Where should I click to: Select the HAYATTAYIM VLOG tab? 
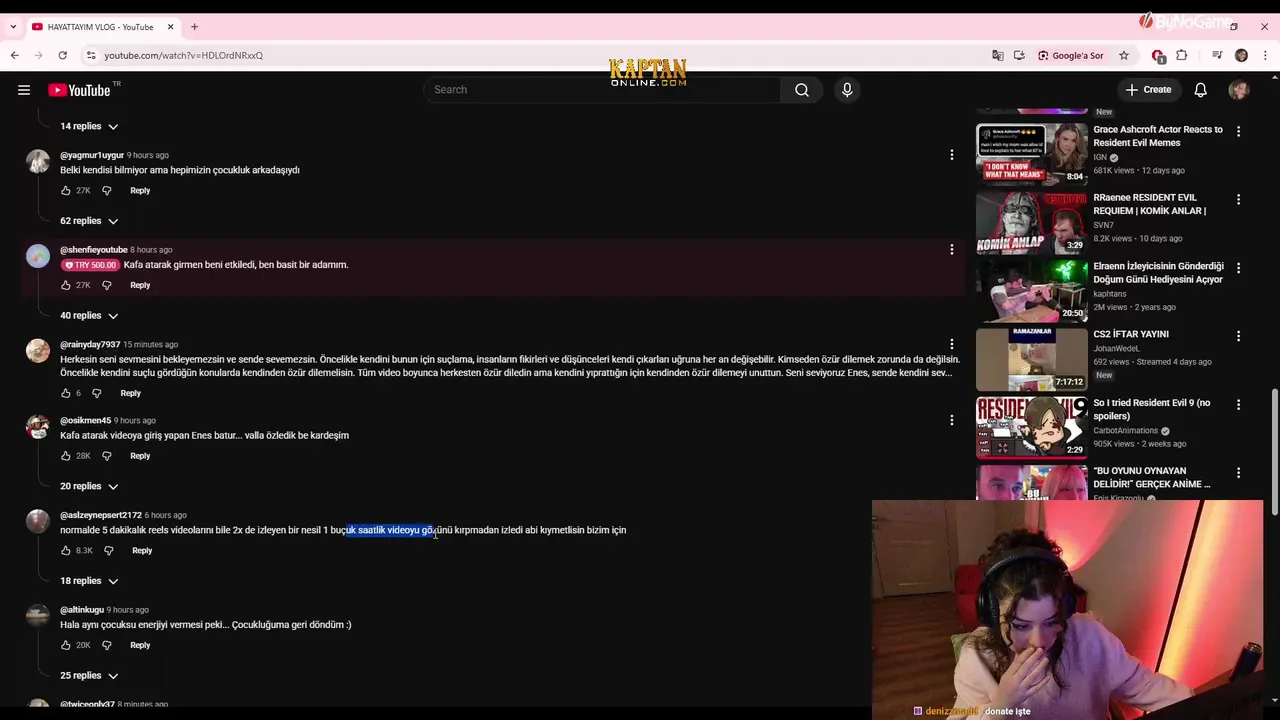click(x=100, y=27)
